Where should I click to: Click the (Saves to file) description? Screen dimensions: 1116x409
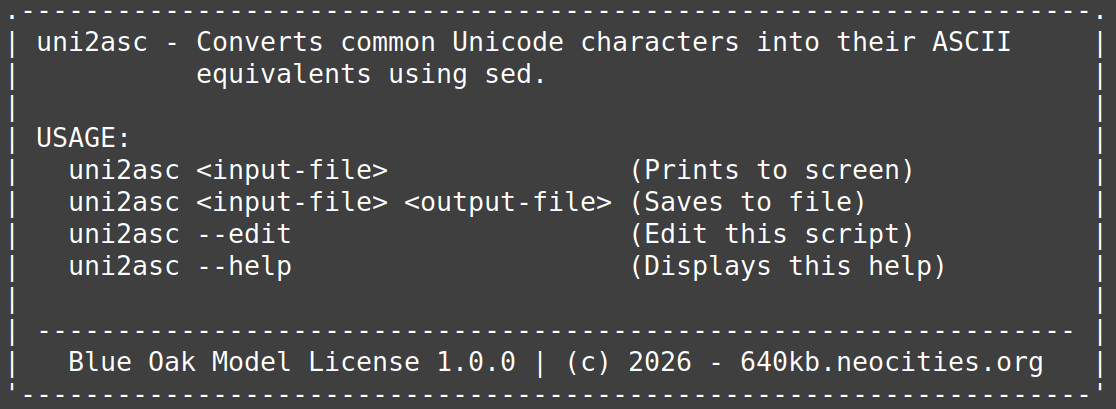click(x=748, y=202)
